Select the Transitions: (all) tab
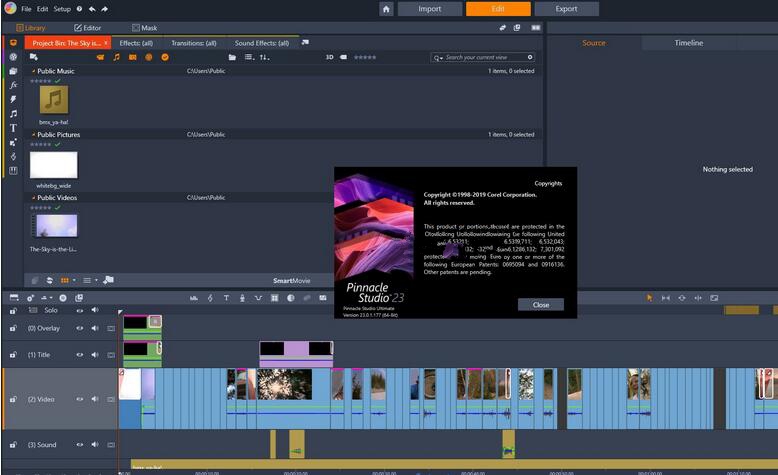The height and width of the screenshot is (475, 778). [194, 43]
